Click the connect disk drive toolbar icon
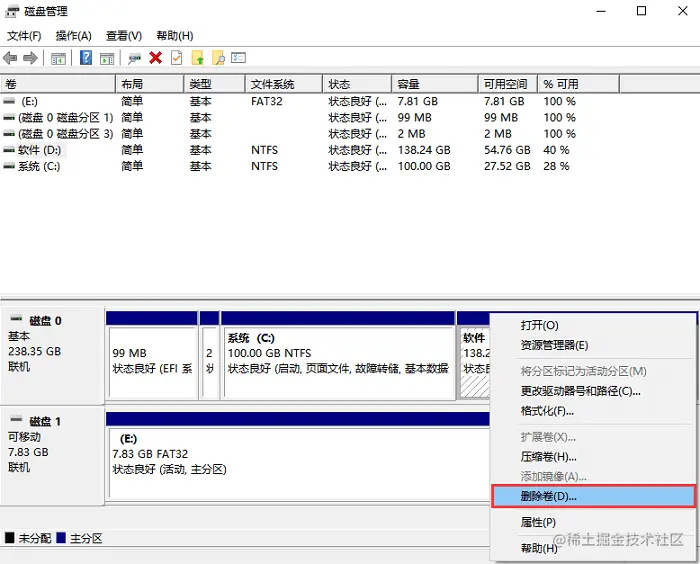The width and height of the screenshot is (700, 564). coord(134,58)
